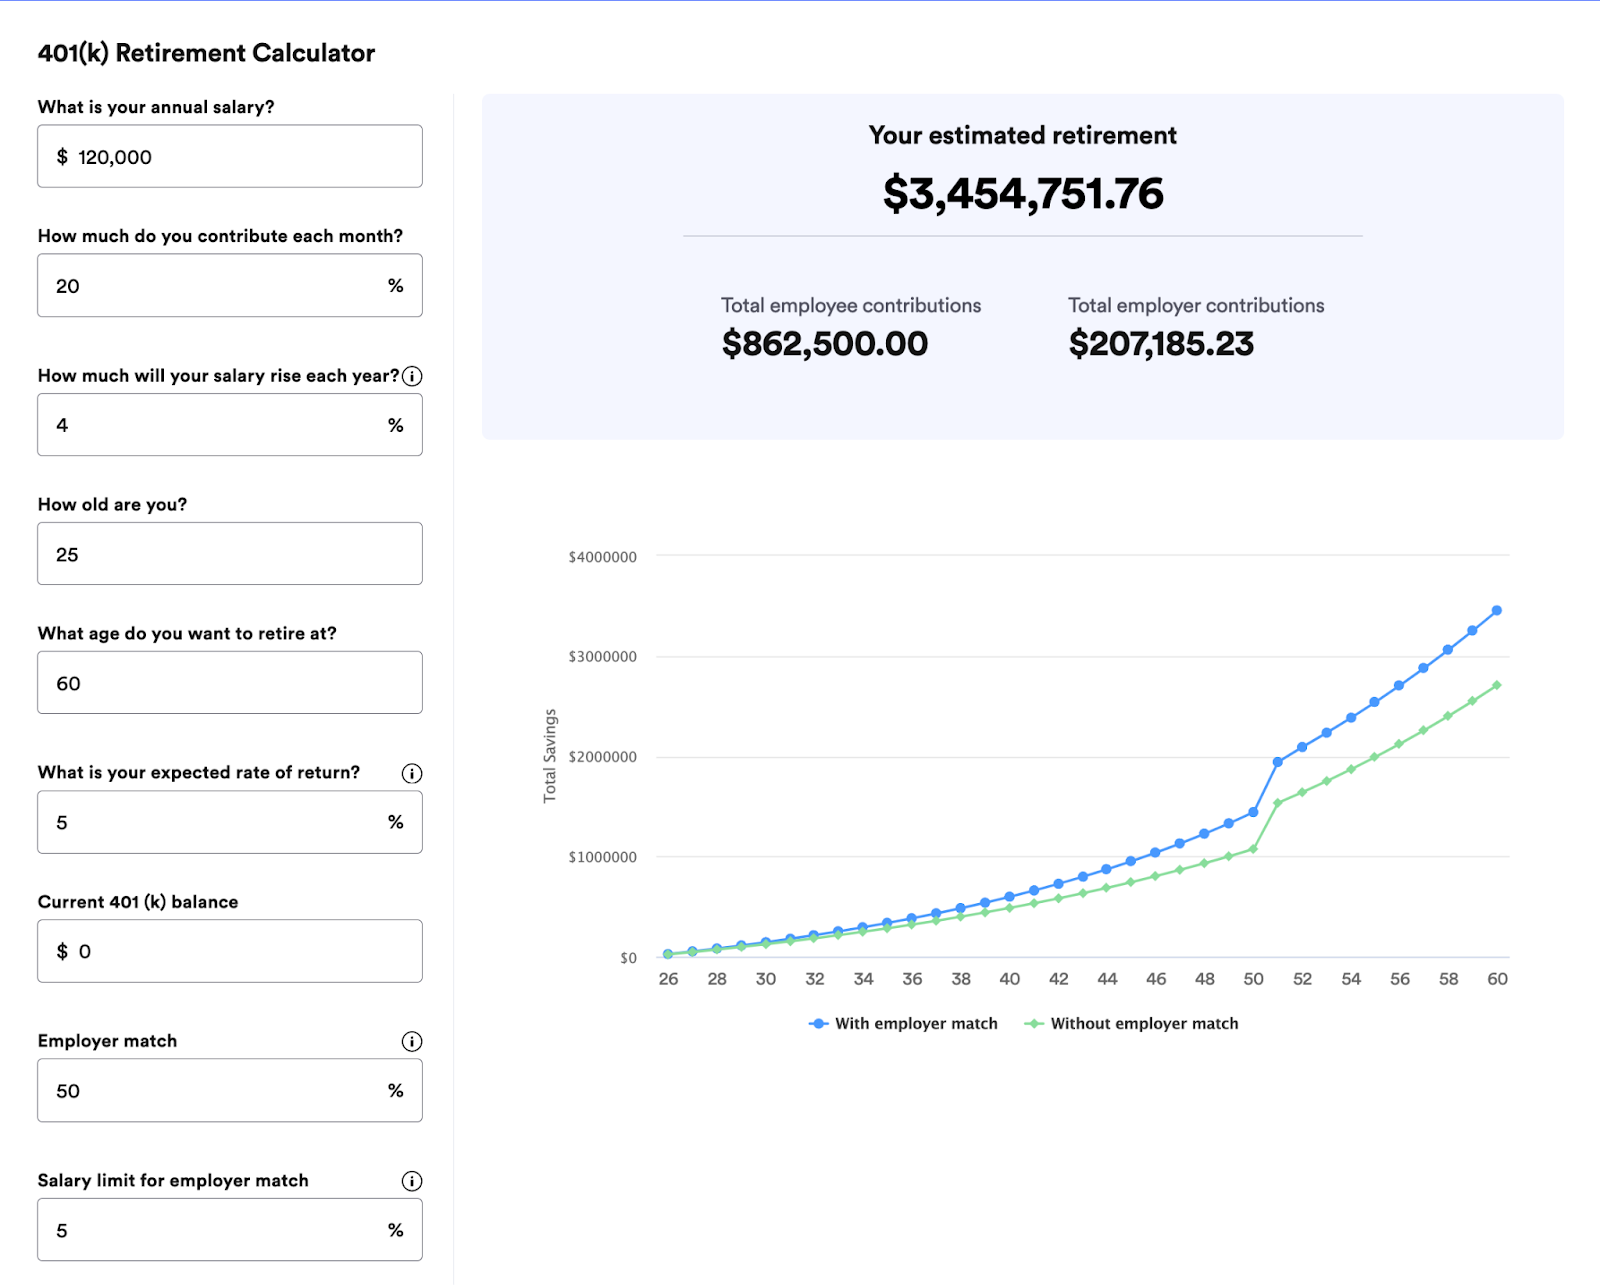
Task: Edit the current age field showing 25
Action: coord(230,554)
